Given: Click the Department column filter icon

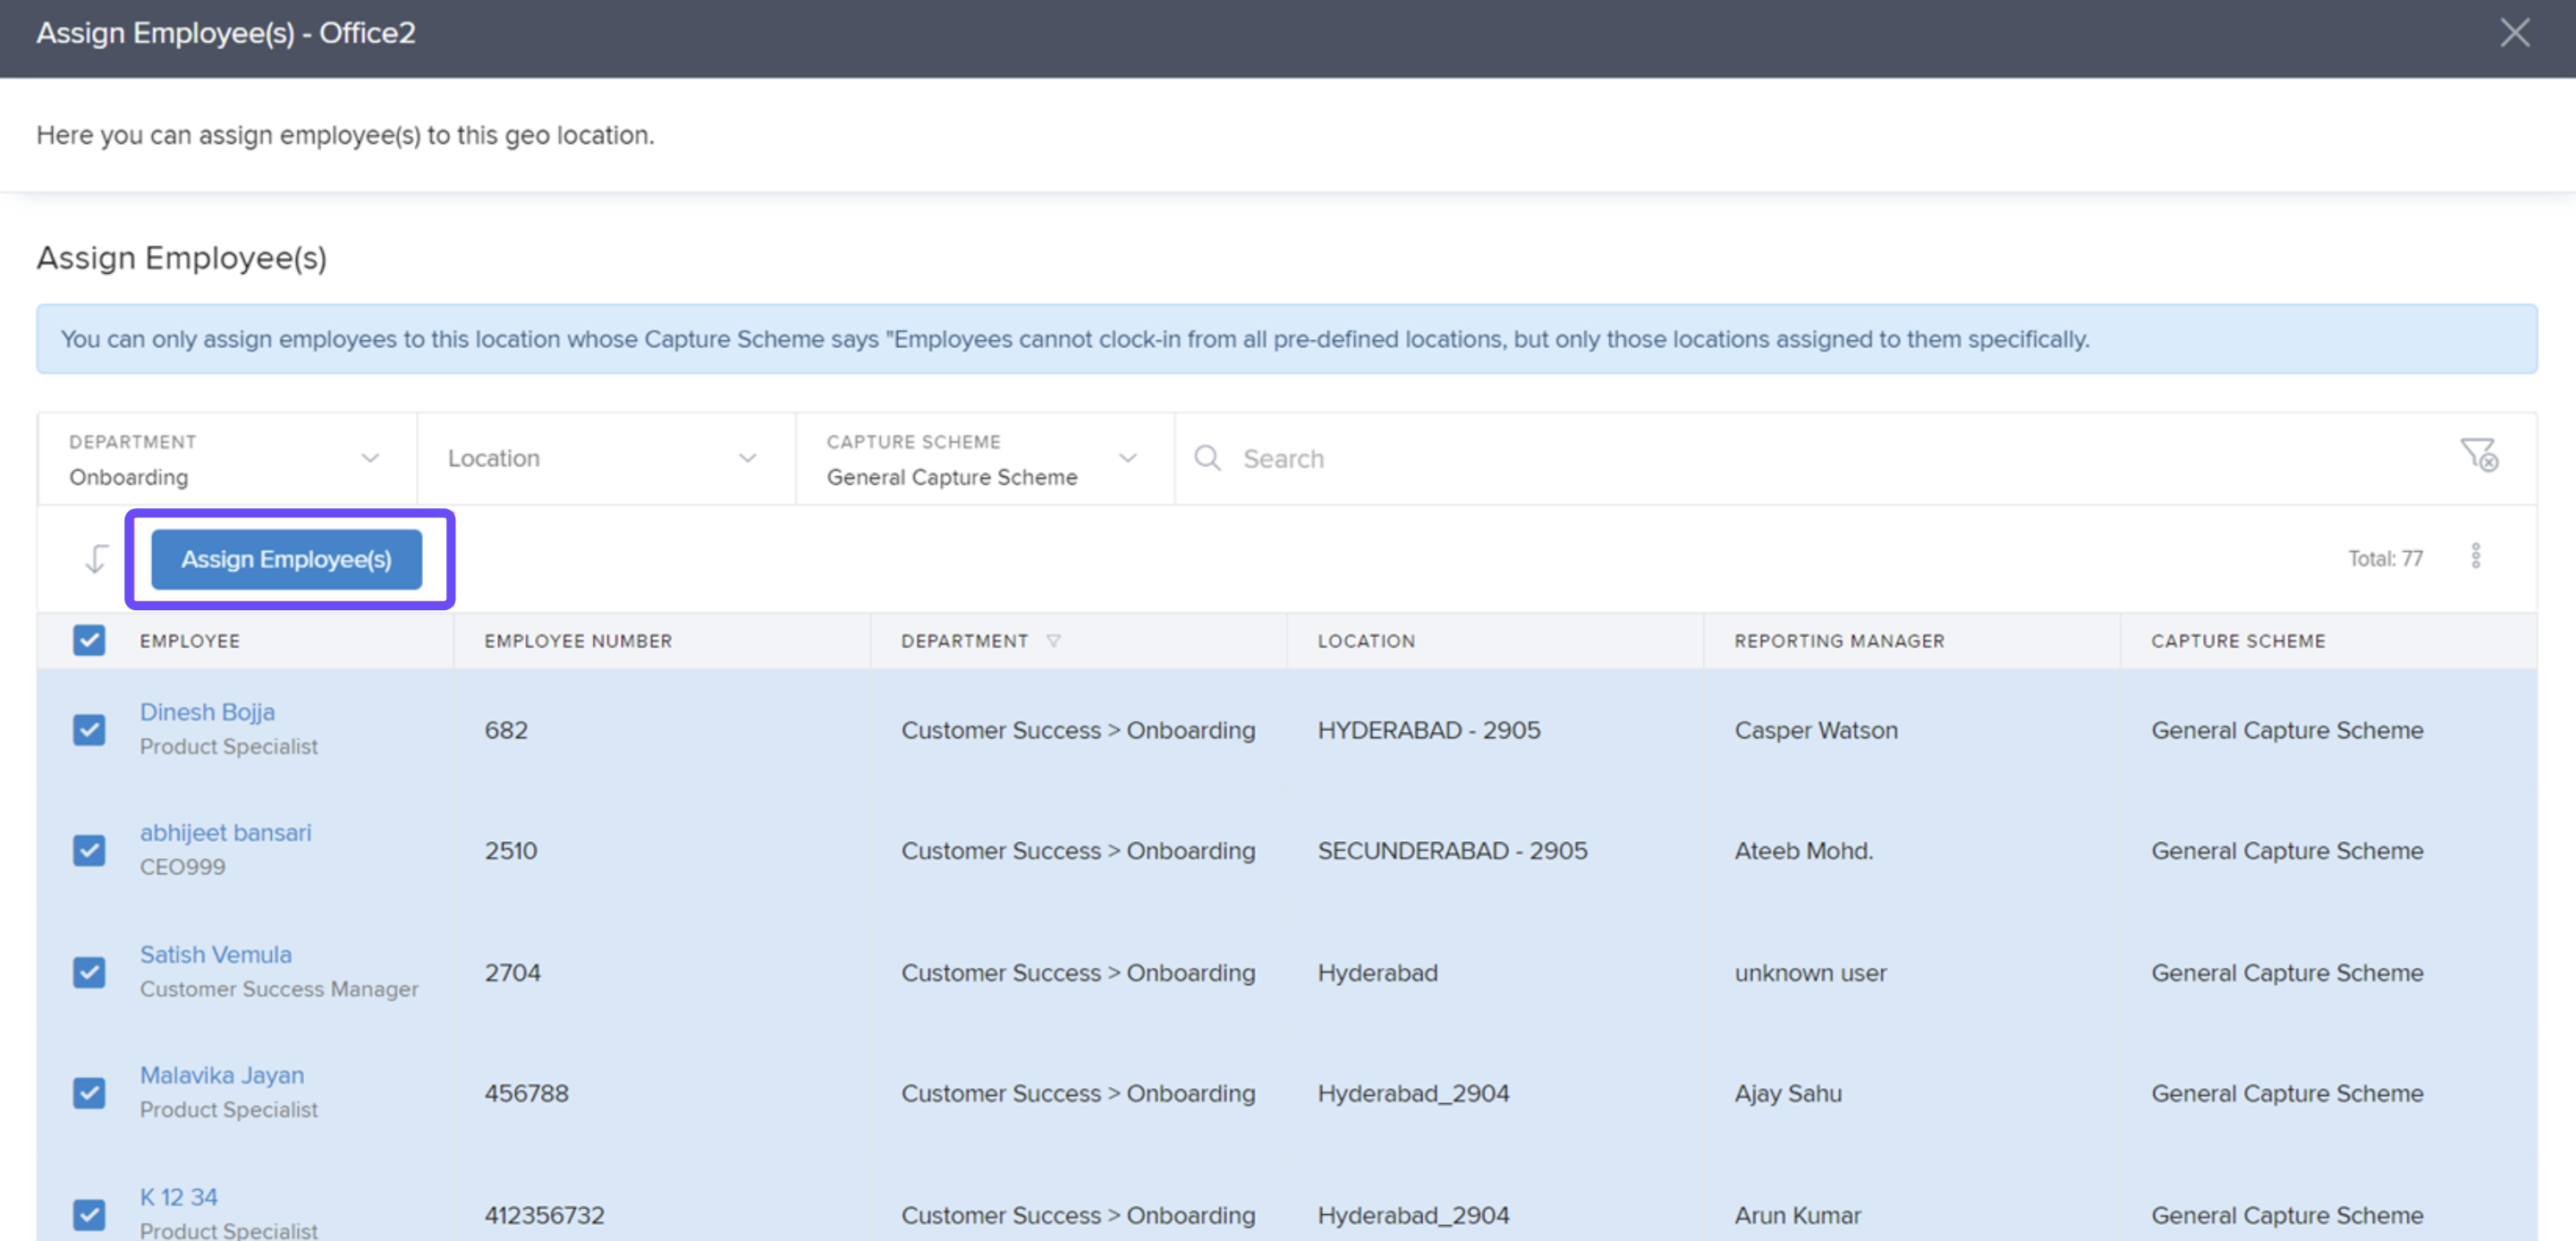Looking at the screenshot, I should click(x=1053, y=641).
